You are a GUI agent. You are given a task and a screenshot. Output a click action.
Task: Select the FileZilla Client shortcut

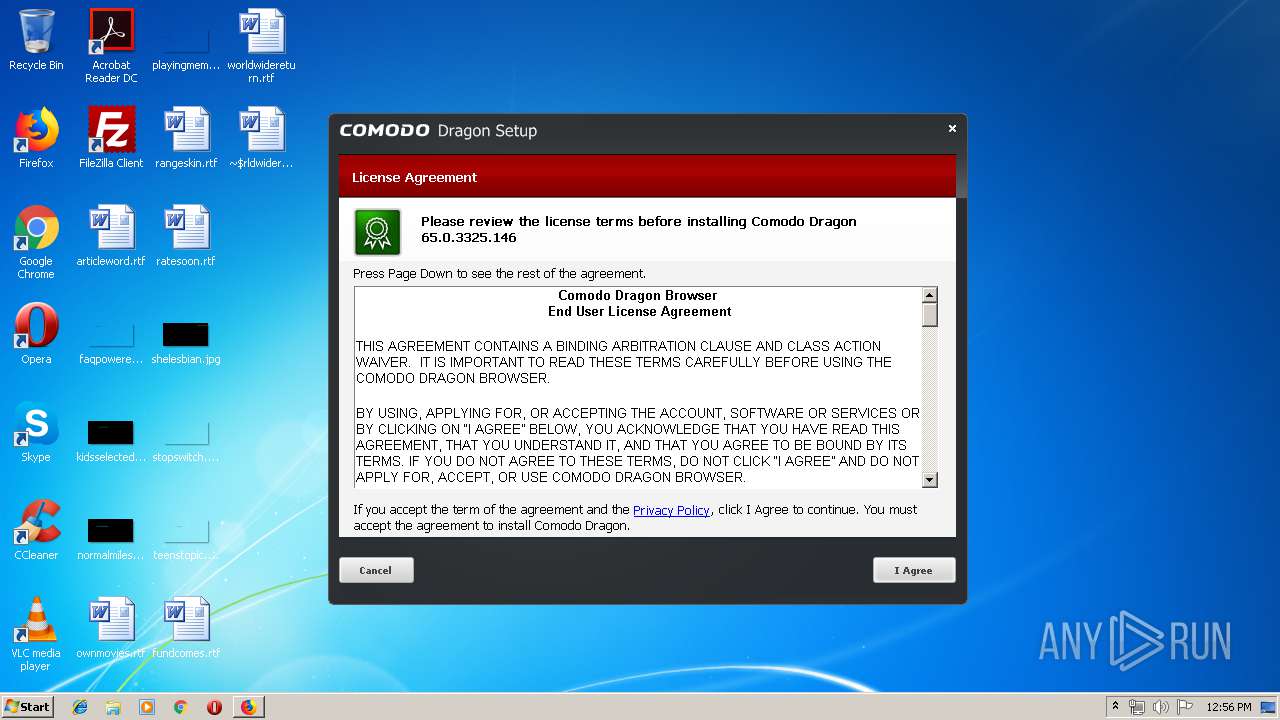pyautogui.click(x=111, y=139)
